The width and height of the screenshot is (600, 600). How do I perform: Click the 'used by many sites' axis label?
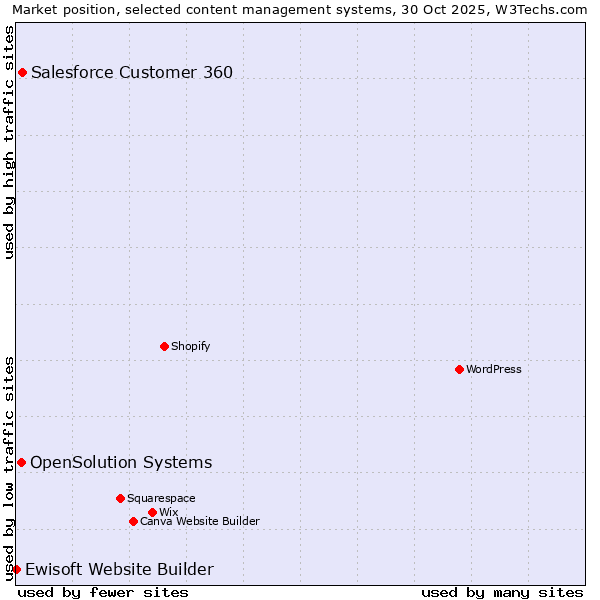(x=502, y=592)
